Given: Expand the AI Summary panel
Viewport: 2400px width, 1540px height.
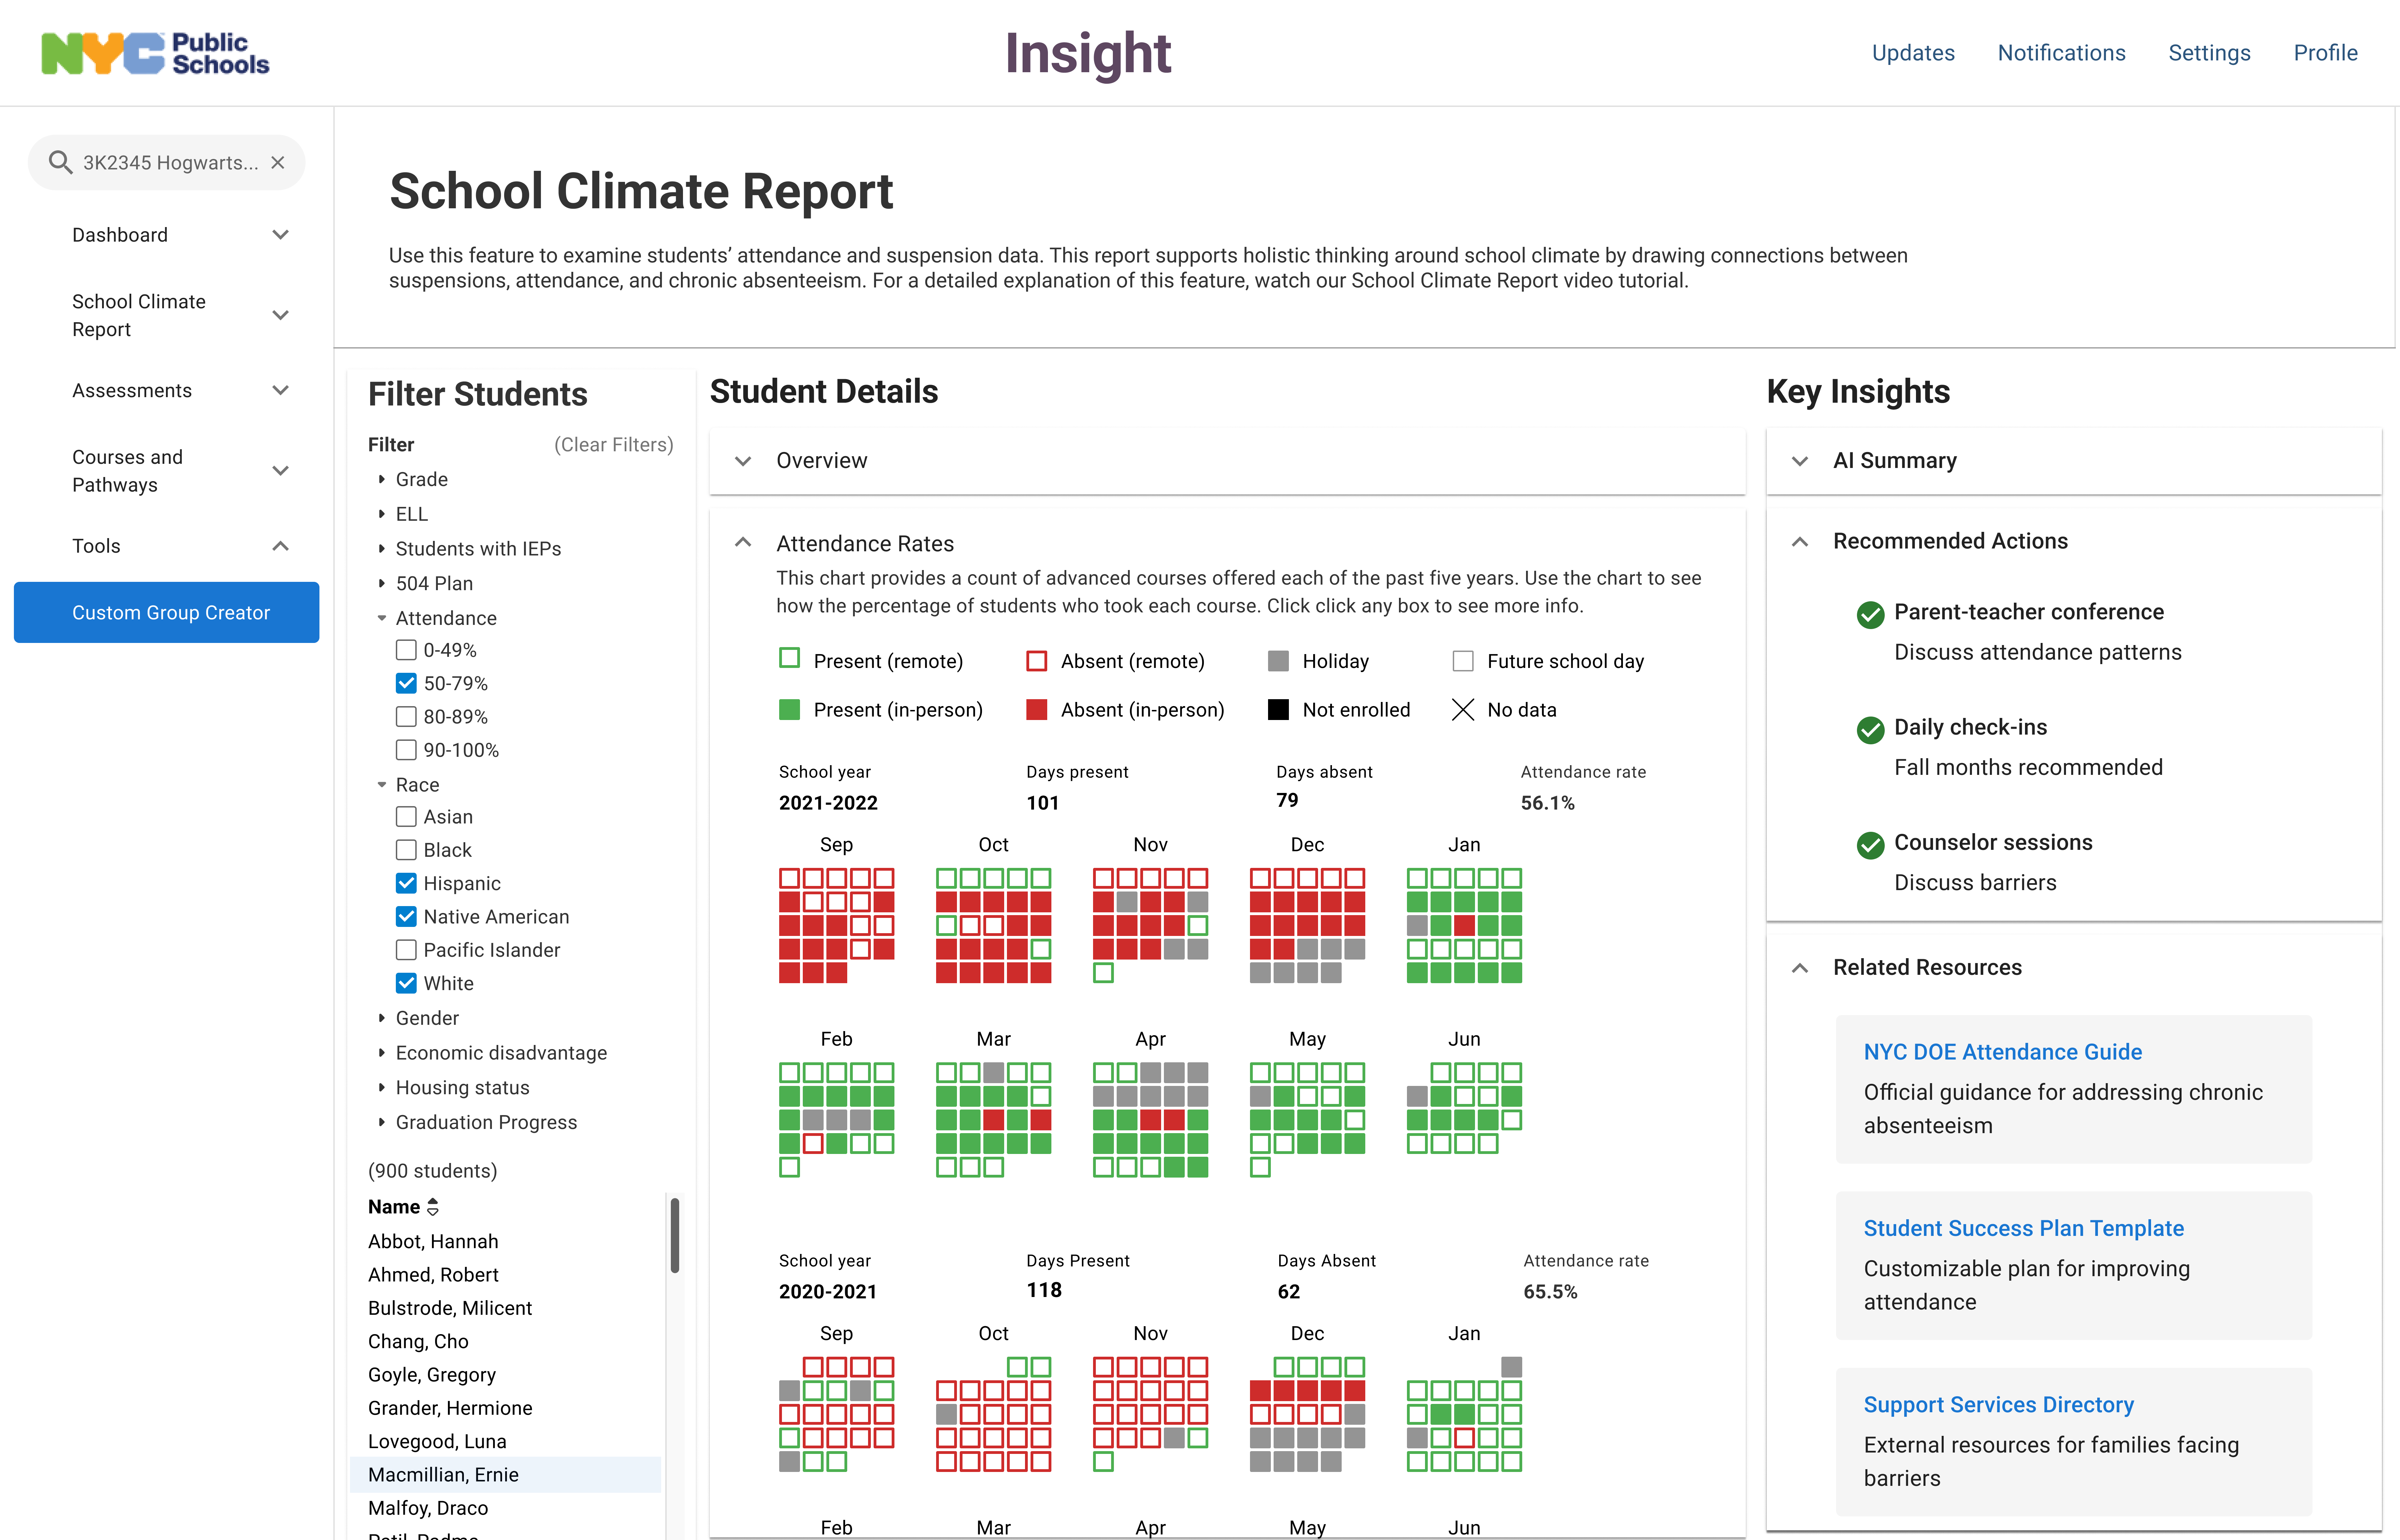Looking at the screenshot, I should click(x=1800, y=461).
